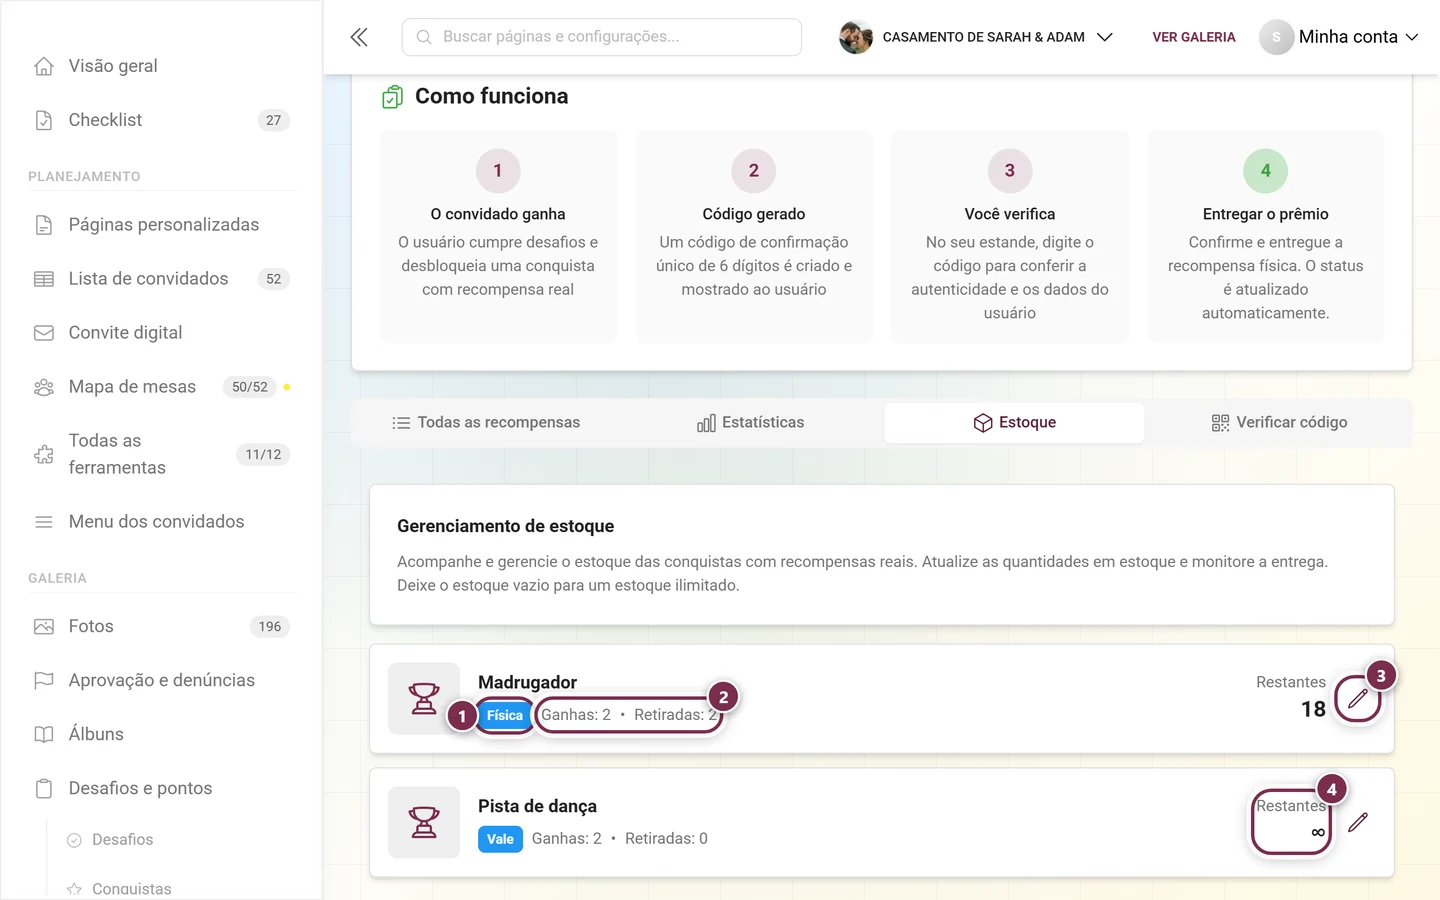The height and width of the screenshot is (900, 1440).
Task: Click the search magnifier icon
Action: 424,37
